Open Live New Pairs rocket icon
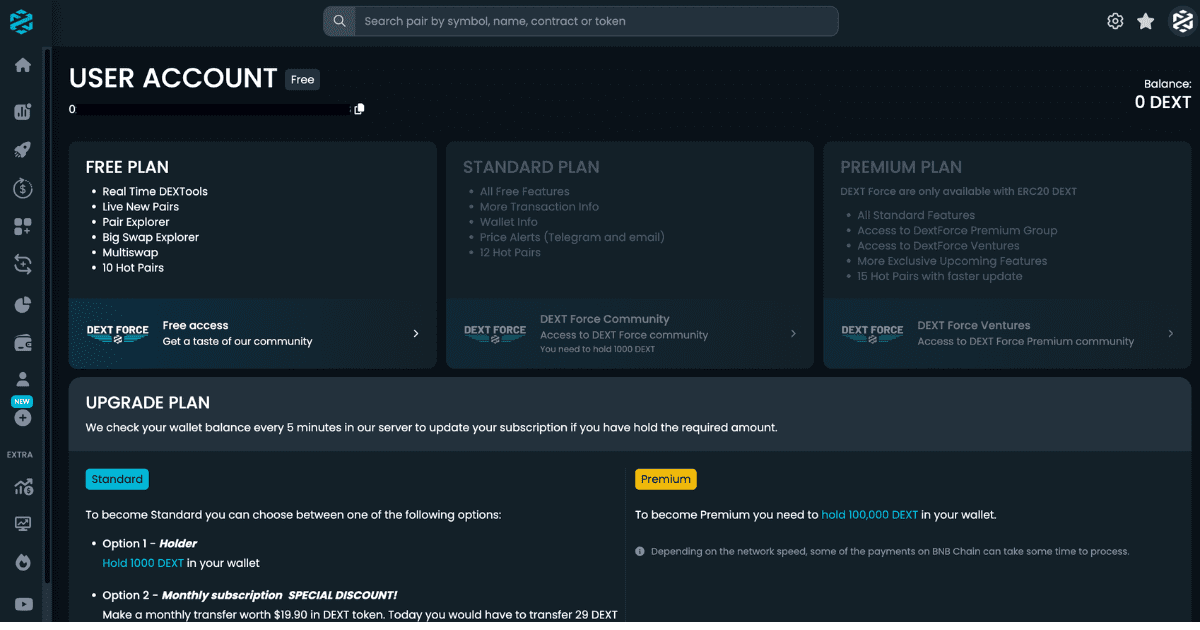1200x630 pixels. pos(22,149)
